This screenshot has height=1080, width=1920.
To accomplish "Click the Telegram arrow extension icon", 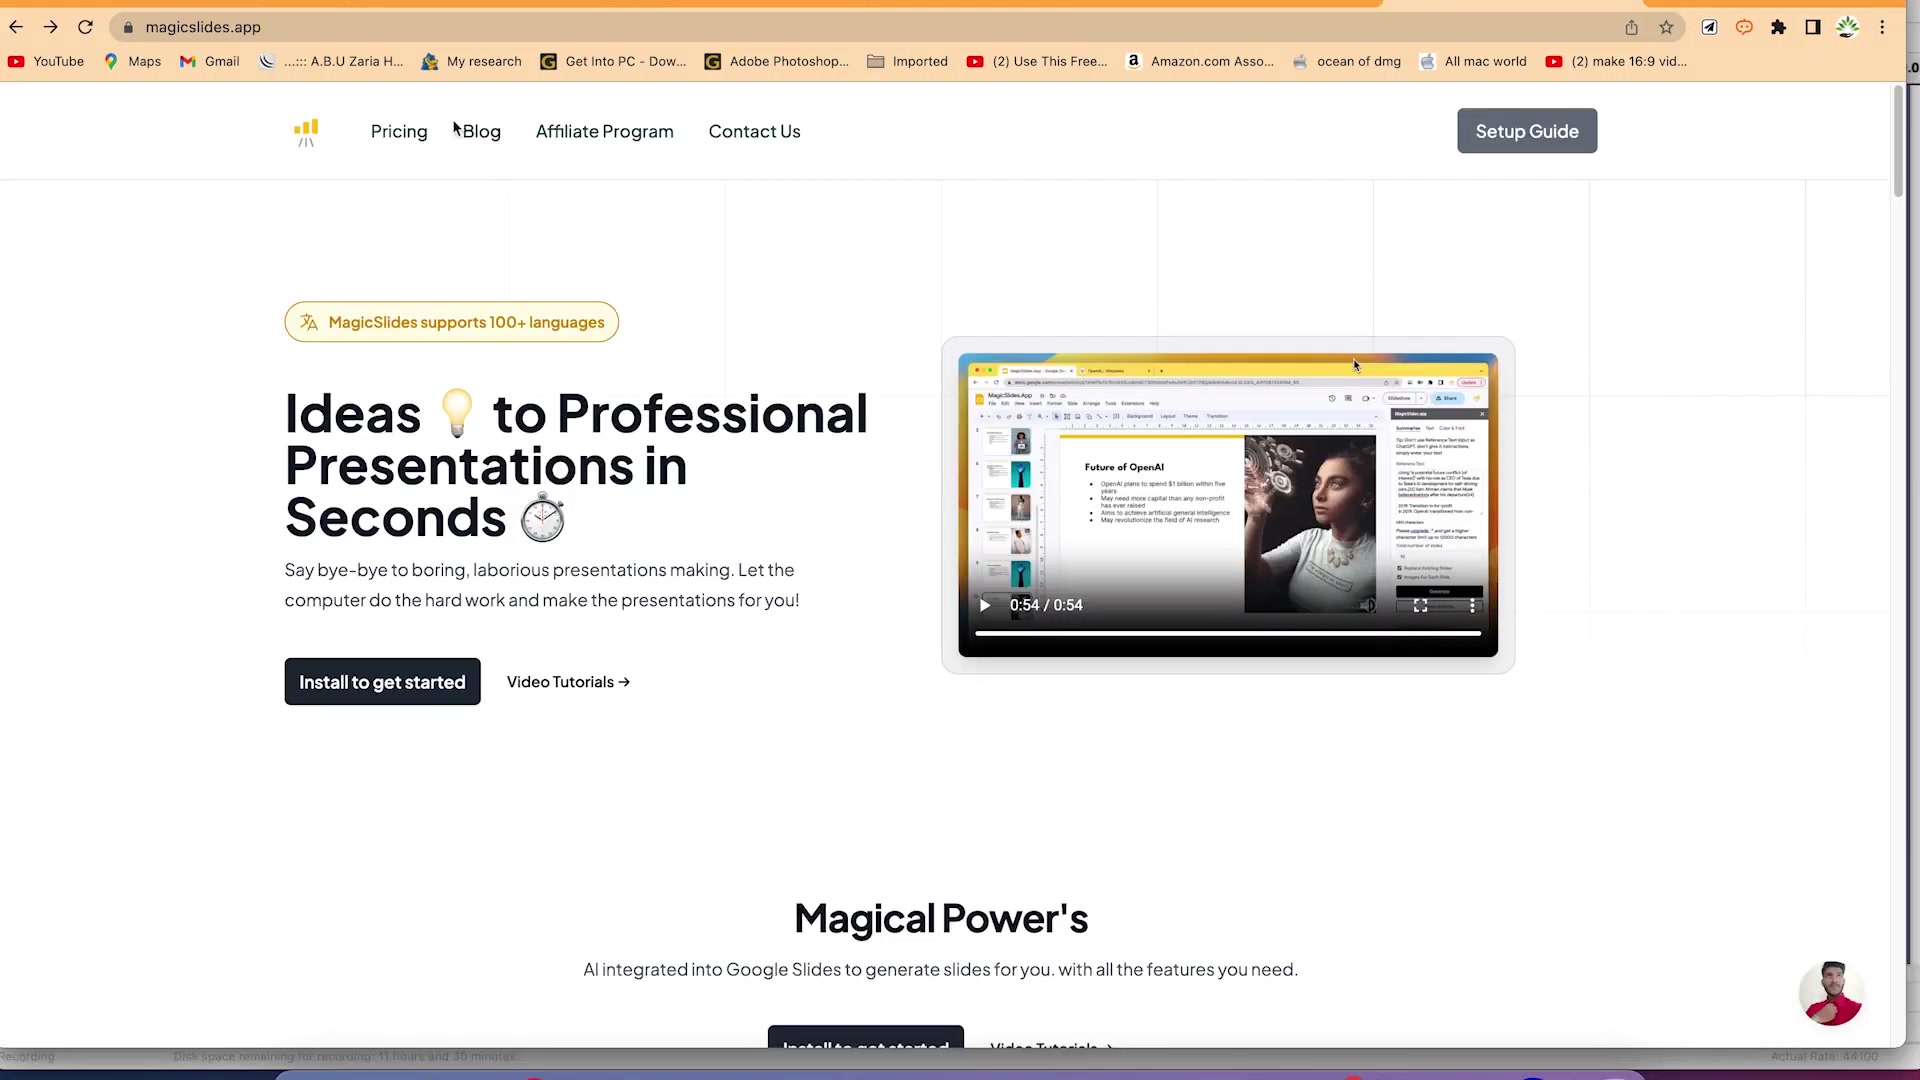I will click(1709, 27).
